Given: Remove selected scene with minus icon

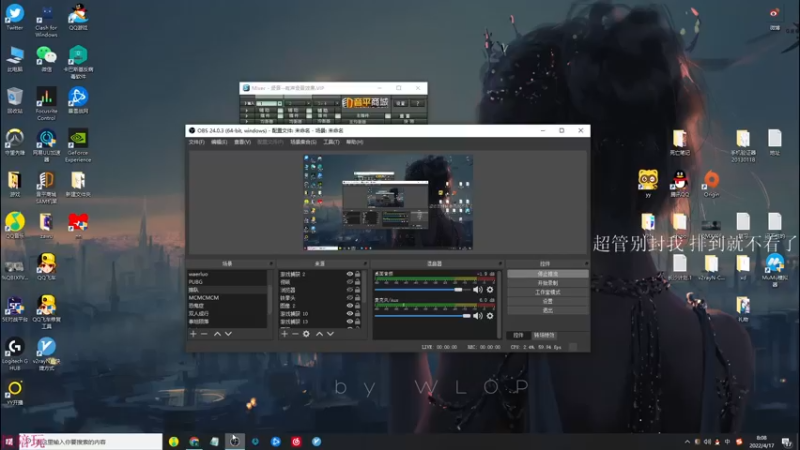Looking at the screenshot, I should pyautogui.click(x=204, y=334).
